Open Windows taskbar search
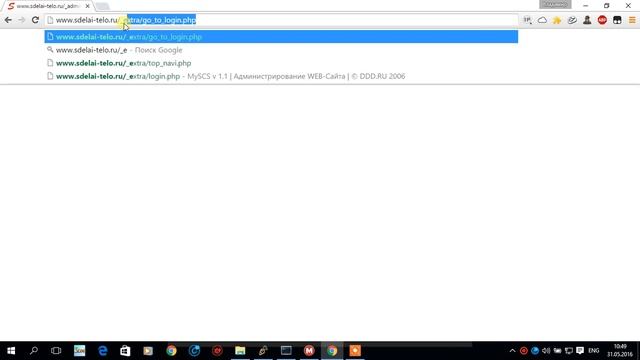This screenshot has width=640, height=360. click(x=34, y=351)
